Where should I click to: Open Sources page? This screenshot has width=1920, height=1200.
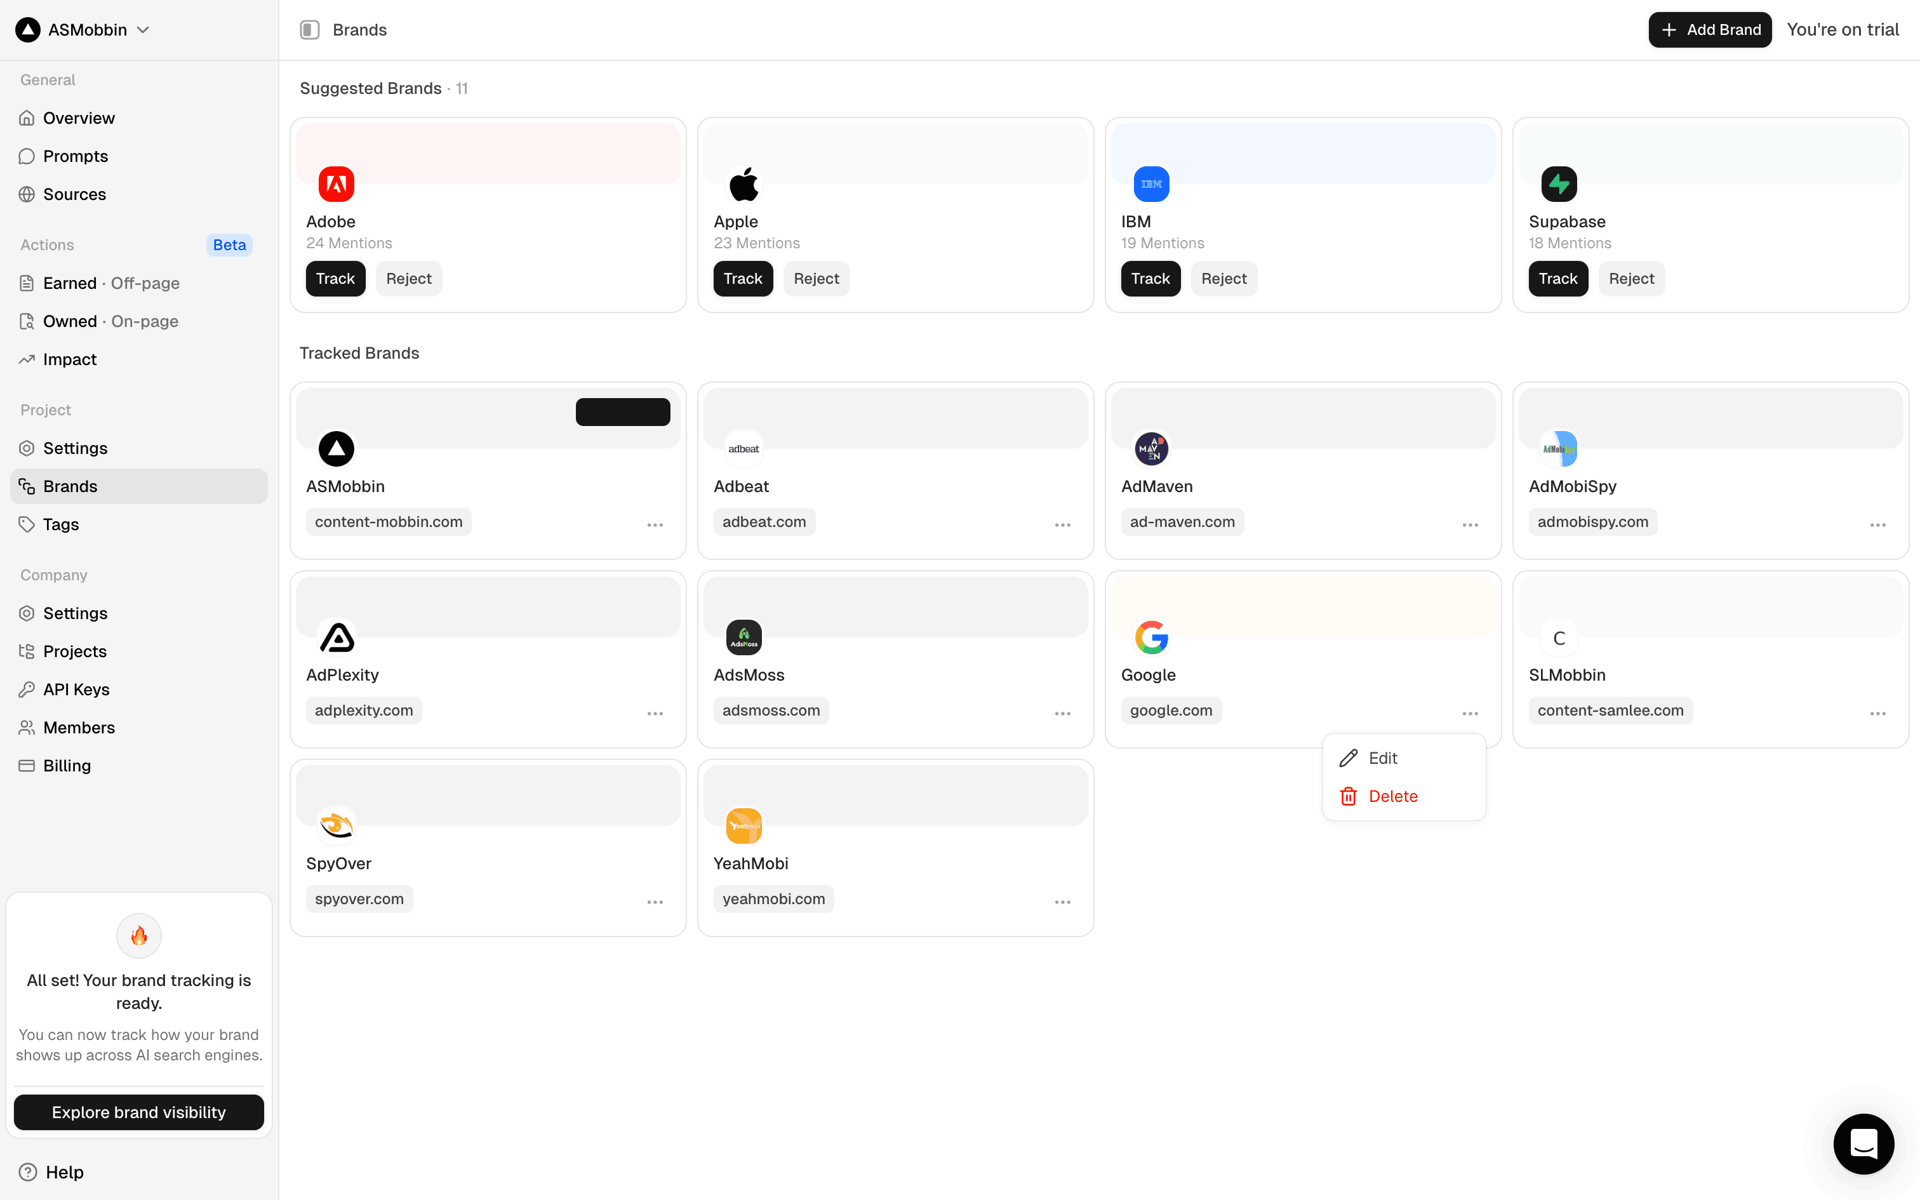139,194
